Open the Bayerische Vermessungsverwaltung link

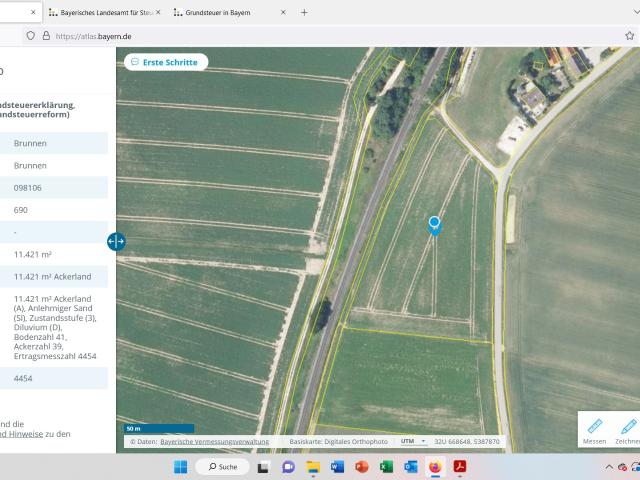point(214,442)
